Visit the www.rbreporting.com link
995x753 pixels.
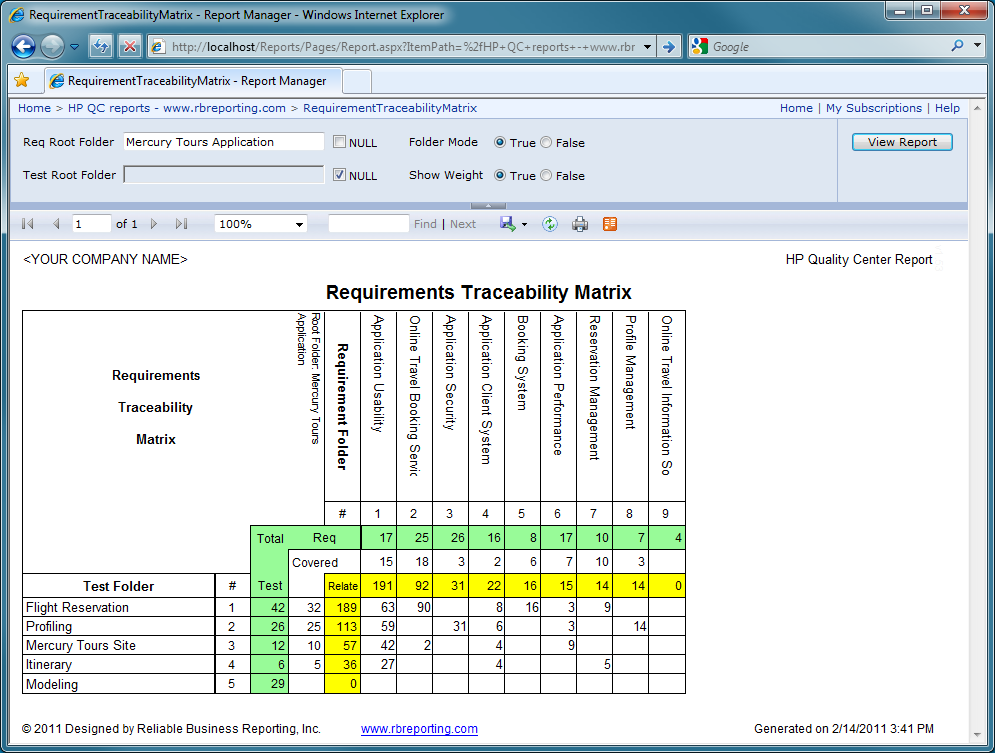[x=419, y=729]
